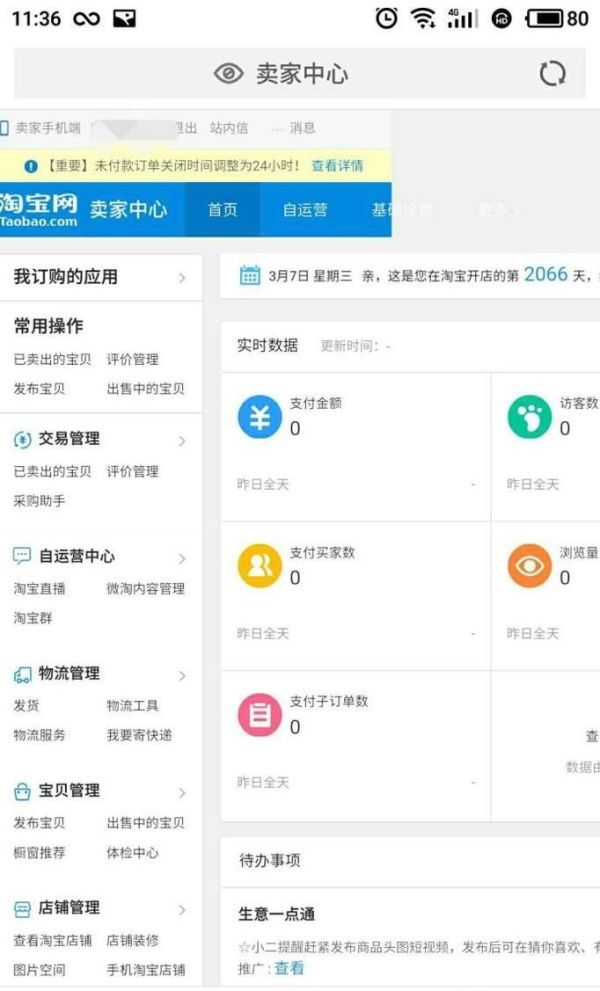Click the pink 支付子订单数 order icon
This screenshot has height=991, width=600.
tap(258, 716)
